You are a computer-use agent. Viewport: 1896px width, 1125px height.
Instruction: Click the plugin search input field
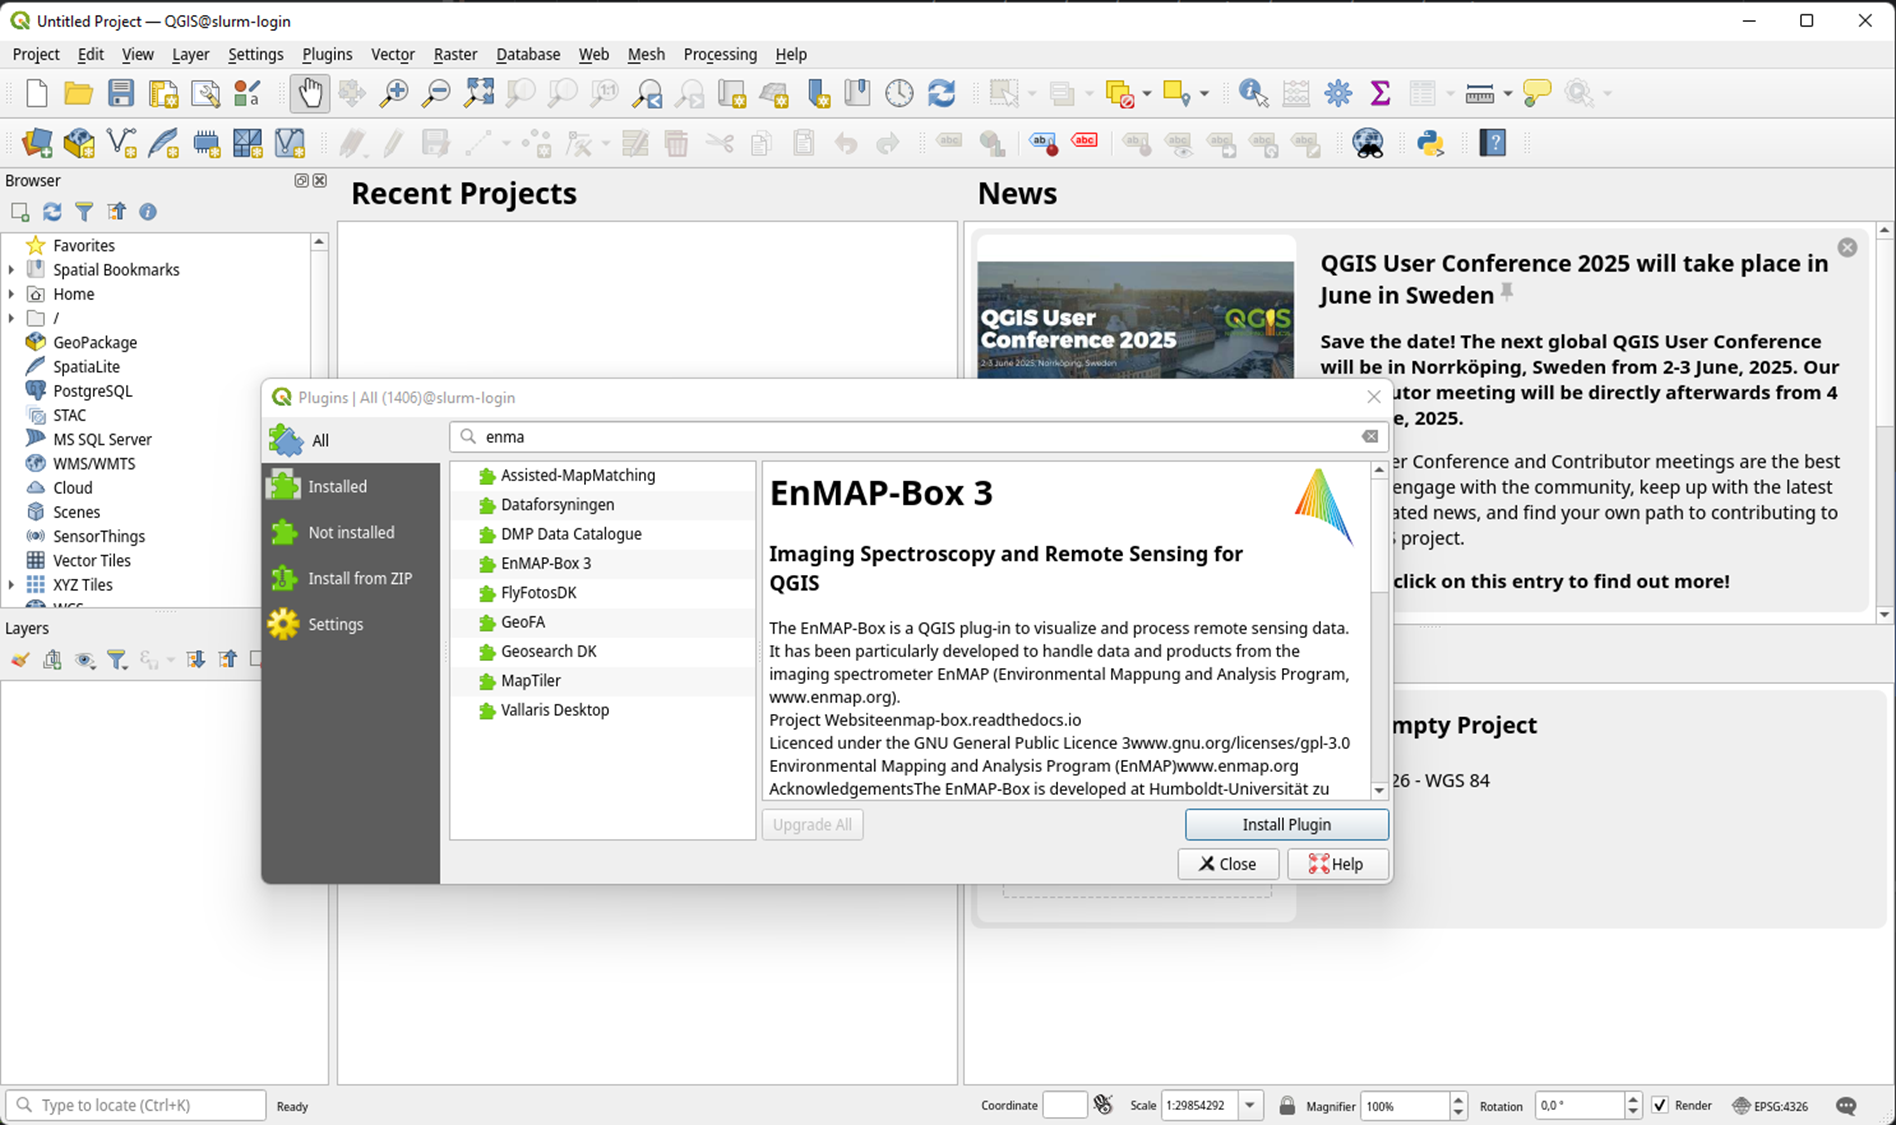(x=918, y=436)
